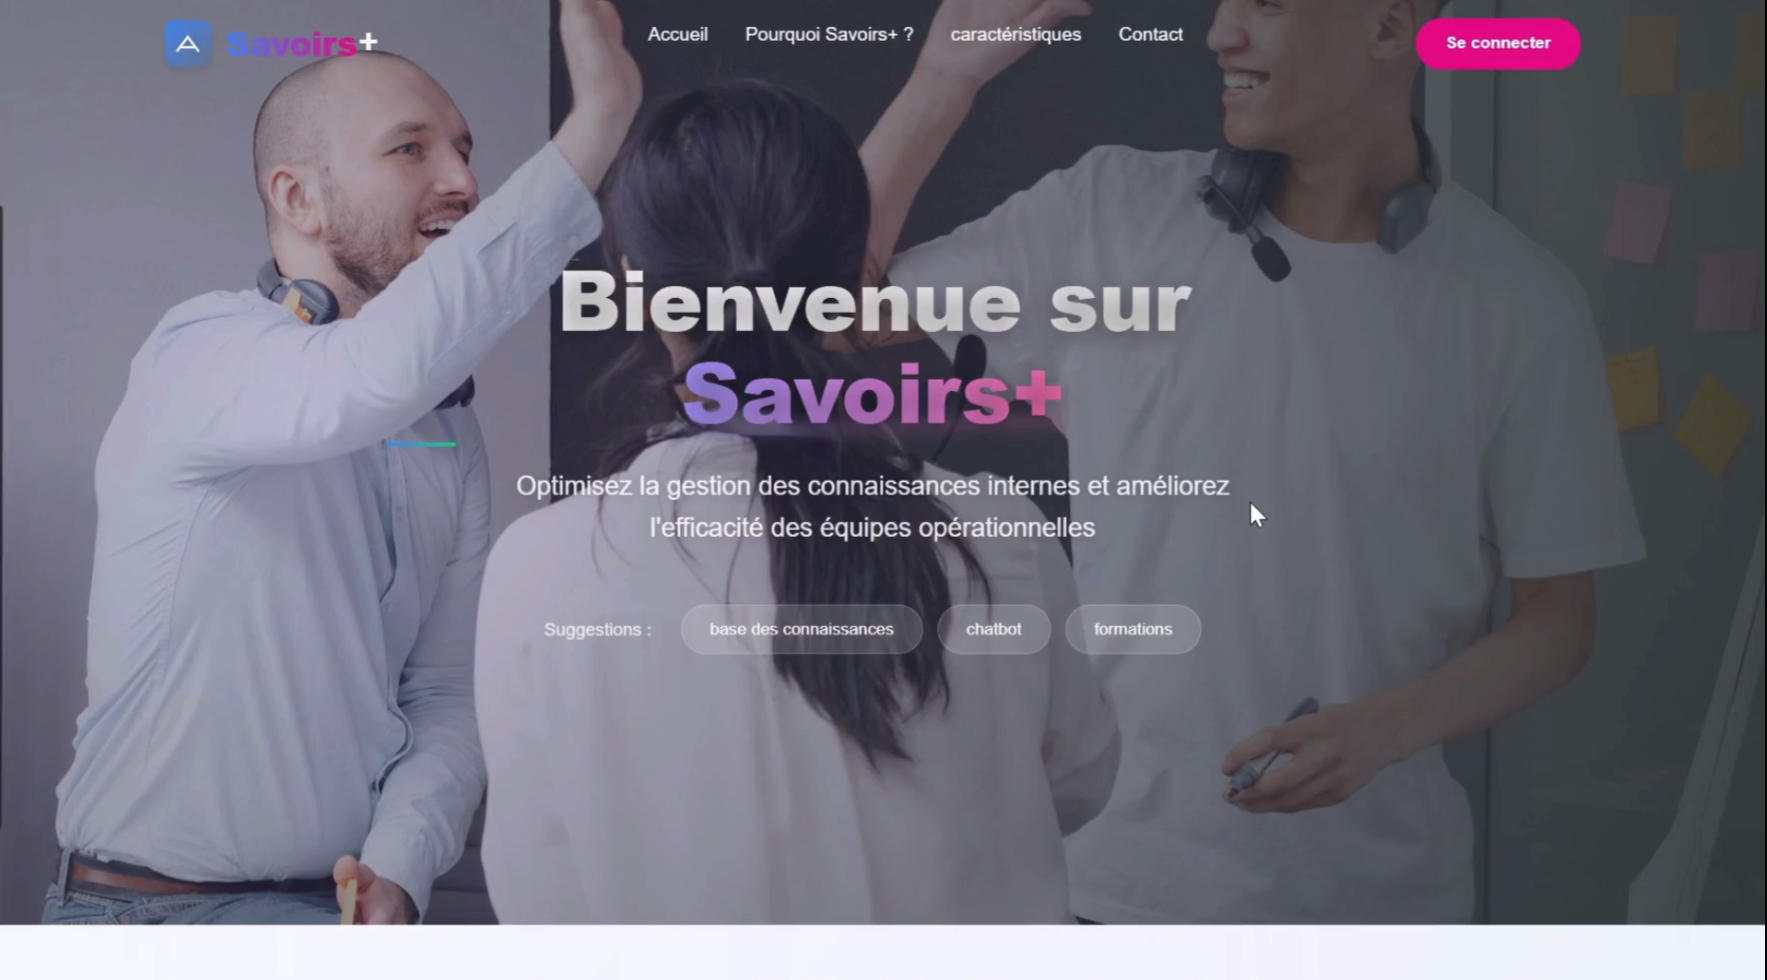Viewport: 1767px width, 980px height.
Task: Select the base des connaissances suggestion
Action: tap(801, 629)
